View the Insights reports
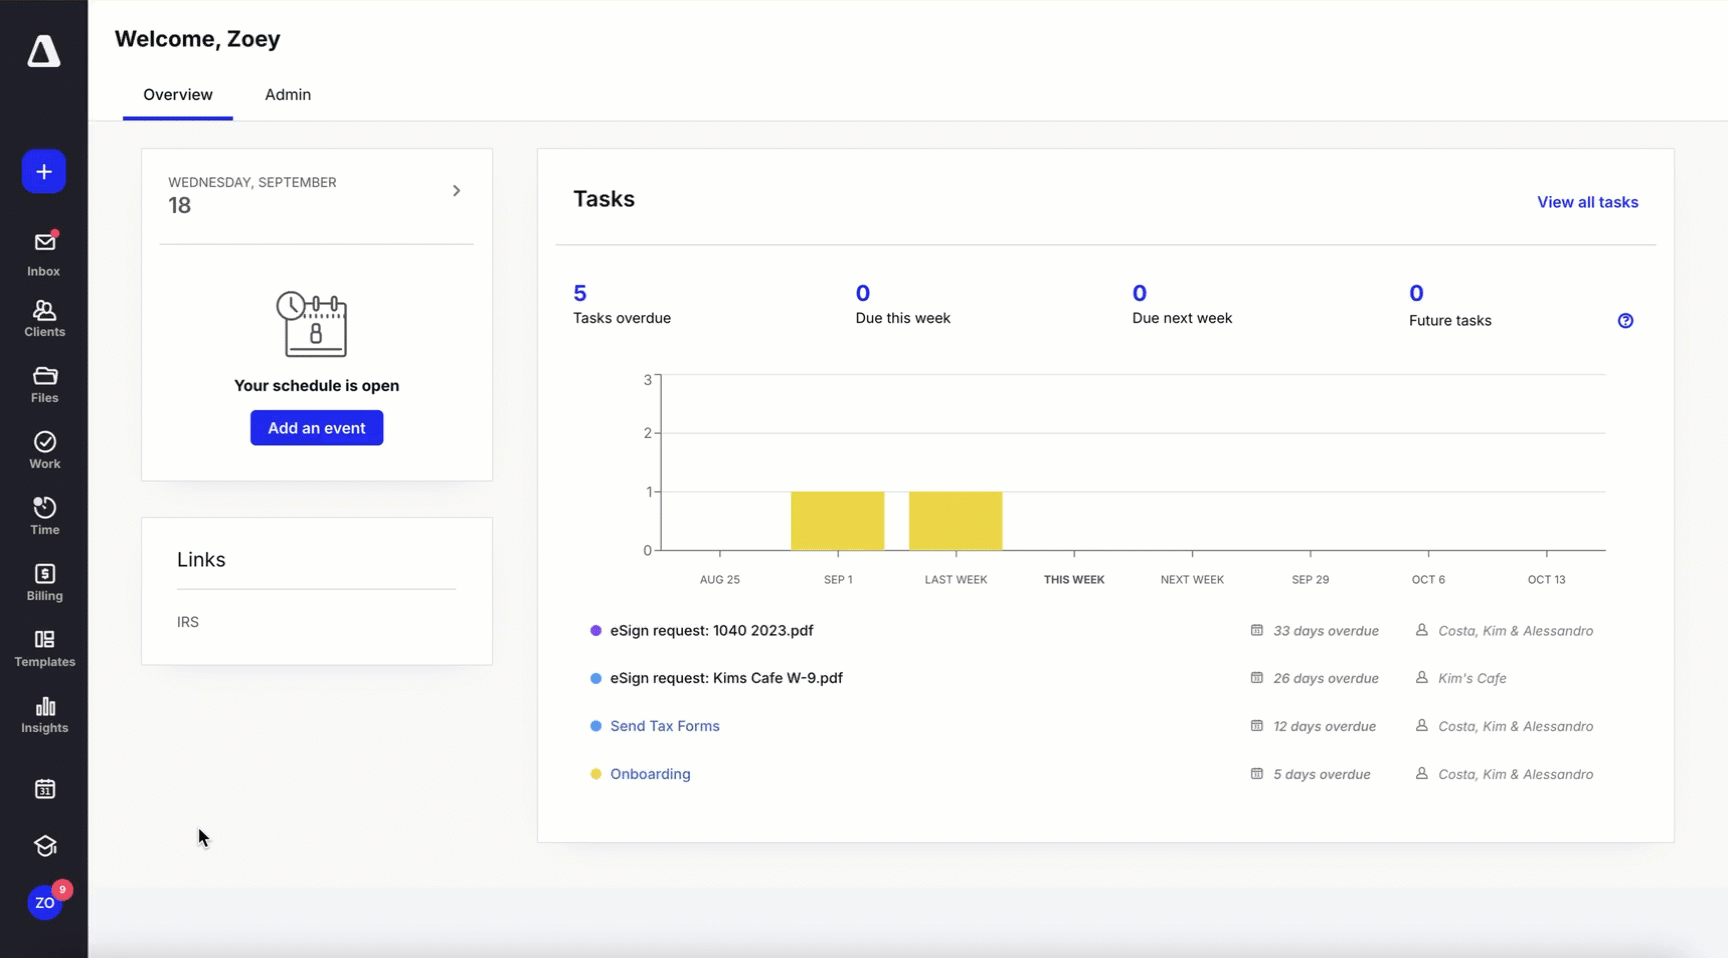Viewport: 1728px width, 958px height. (44, 715)
